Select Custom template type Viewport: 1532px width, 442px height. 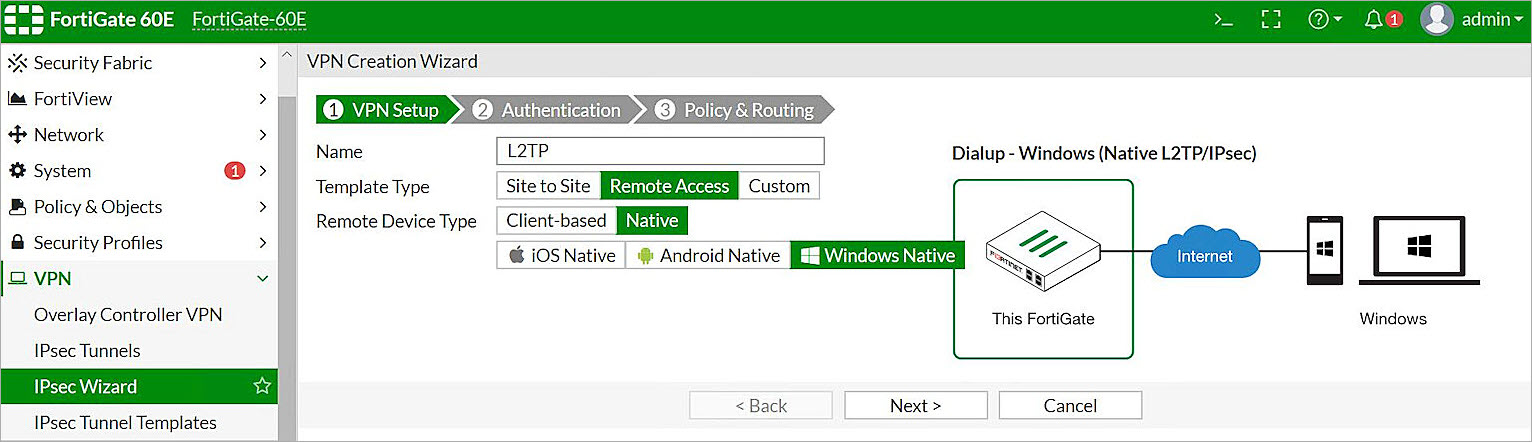[779, 186]
